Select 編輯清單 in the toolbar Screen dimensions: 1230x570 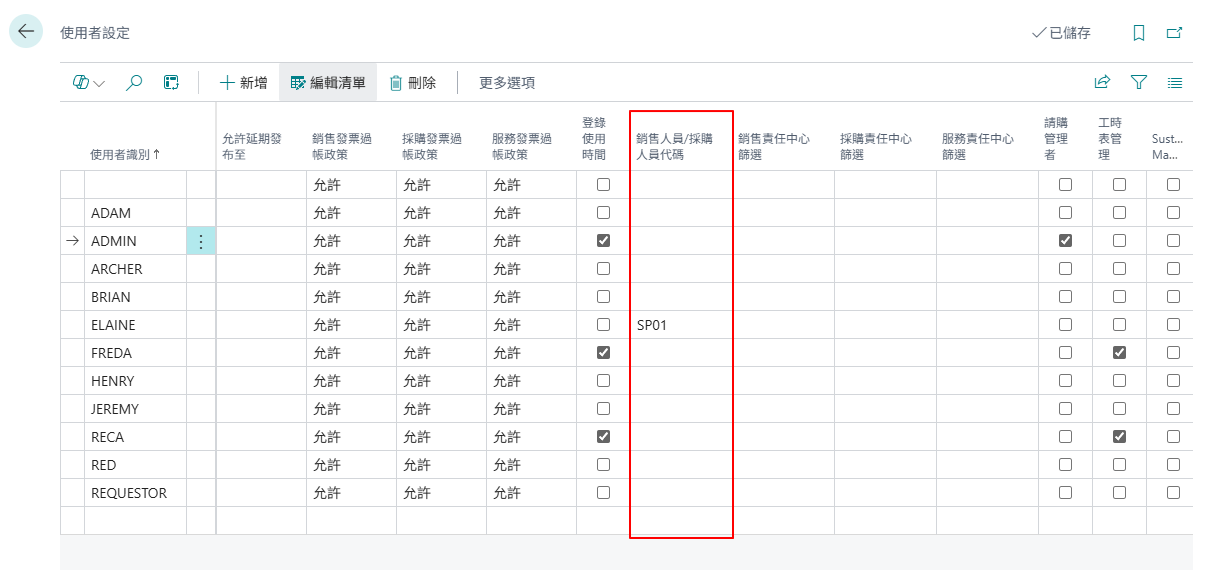pyautogui.click(x=328, y=83)
